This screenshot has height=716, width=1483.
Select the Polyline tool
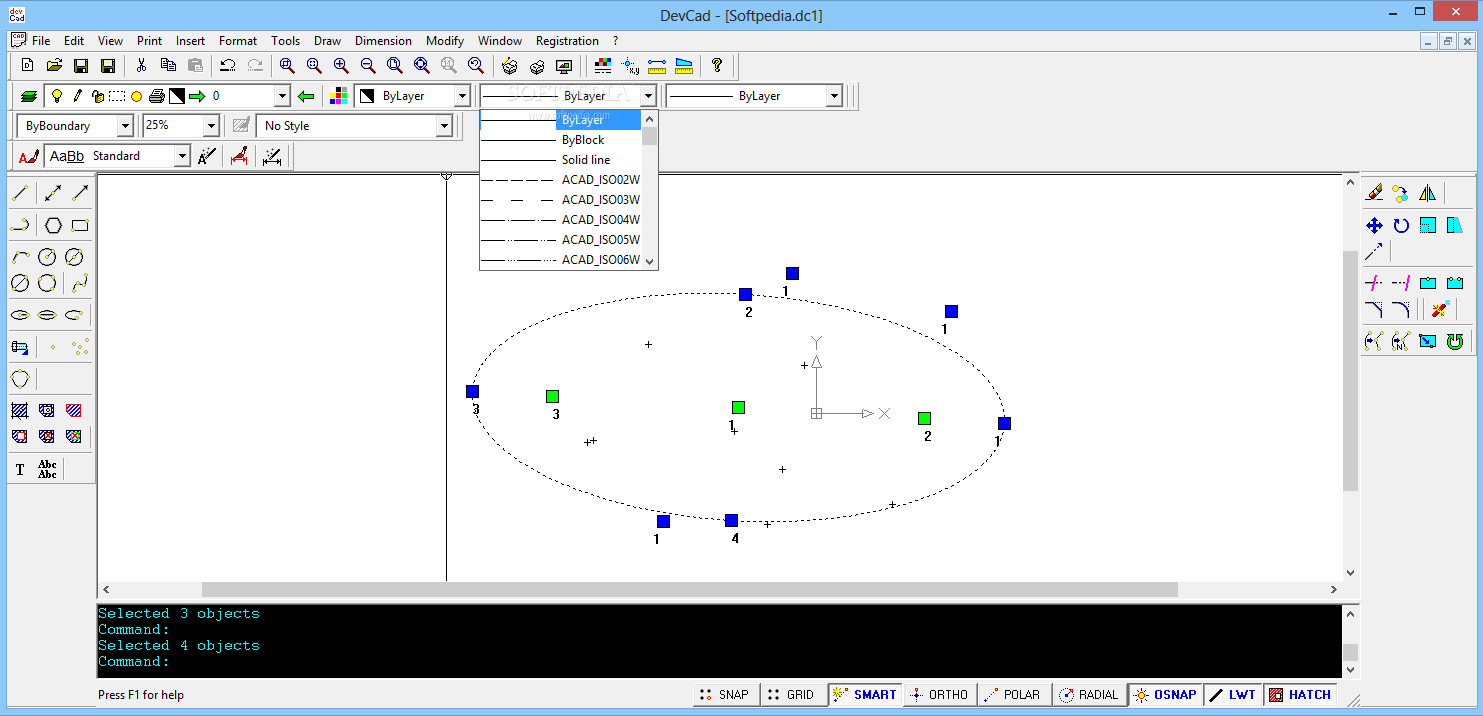coord(20,225)
